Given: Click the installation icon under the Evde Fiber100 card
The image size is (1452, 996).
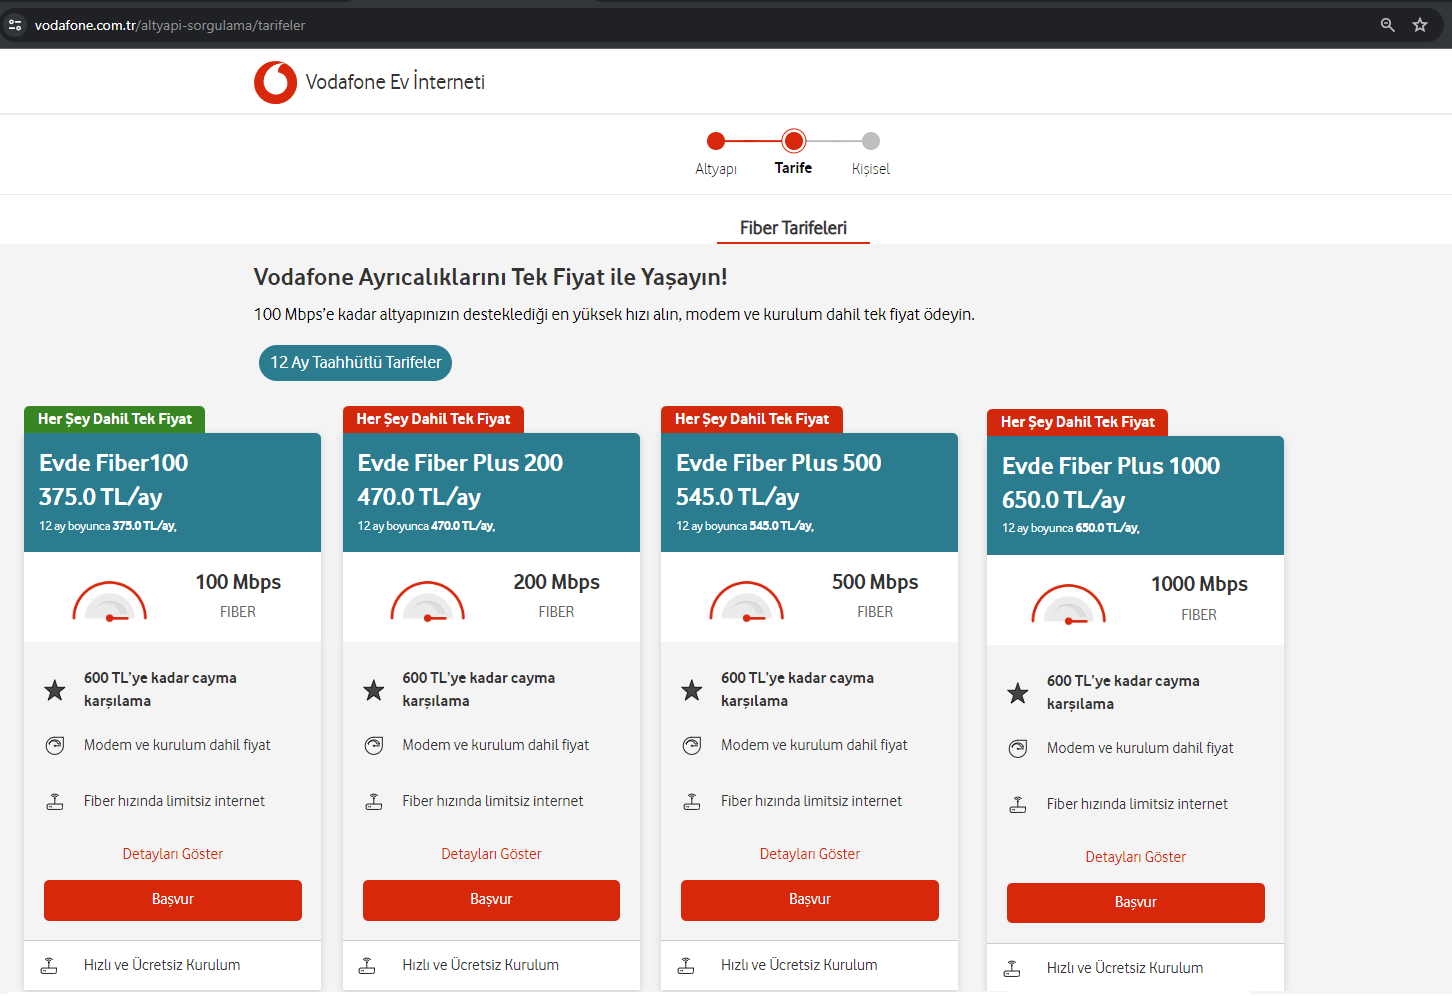Looking at the screenshot, I should (48, 965).
